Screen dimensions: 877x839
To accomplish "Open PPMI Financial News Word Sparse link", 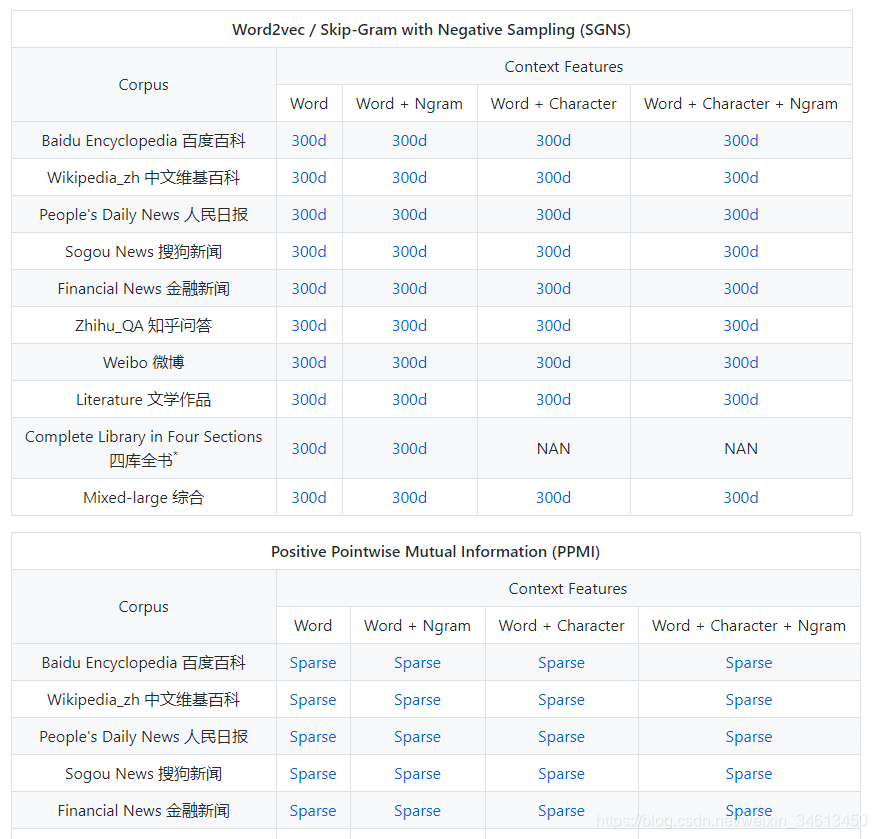I will point(313,810).
